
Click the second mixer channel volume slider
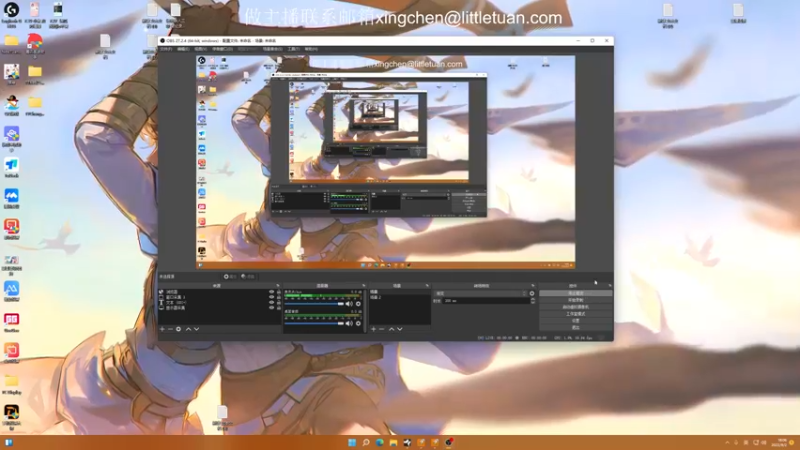click(314, 323)
